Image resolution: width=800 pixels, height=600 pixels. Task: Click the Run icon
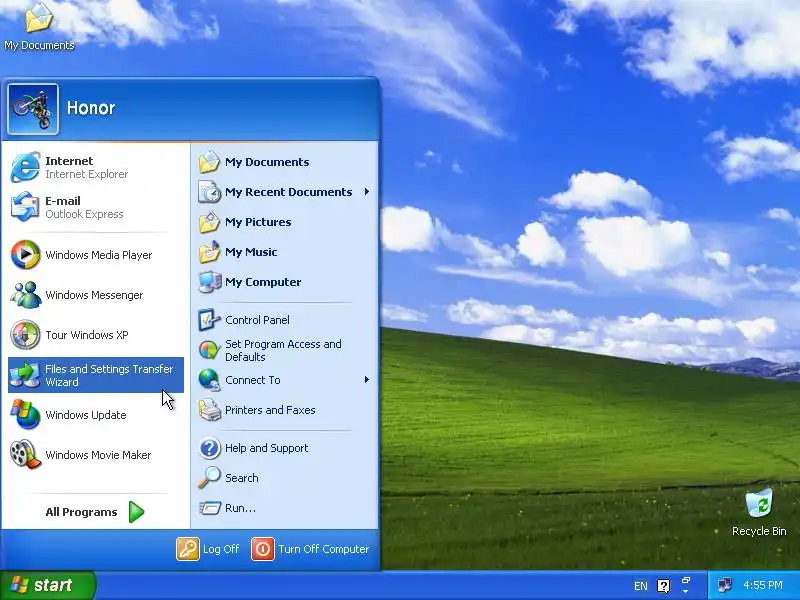point(209,508)
